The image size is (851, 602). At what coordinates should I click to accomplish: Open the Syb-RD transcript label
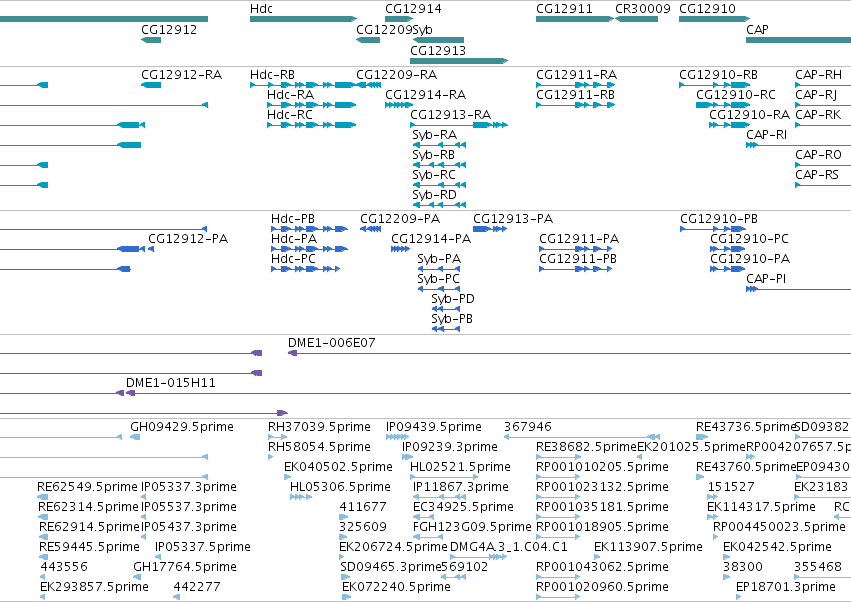click(434, 195)
